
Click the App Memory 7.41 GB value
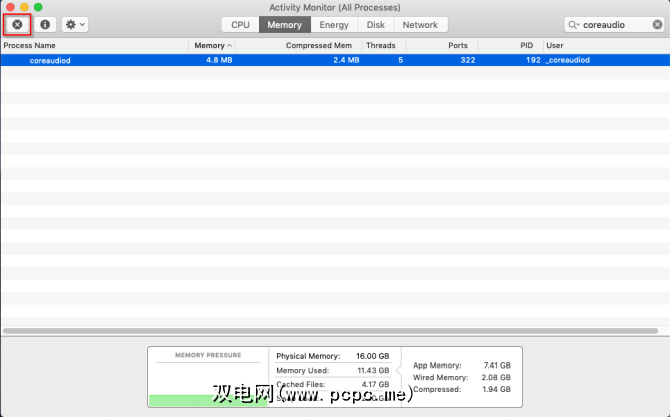pos(497,365)
